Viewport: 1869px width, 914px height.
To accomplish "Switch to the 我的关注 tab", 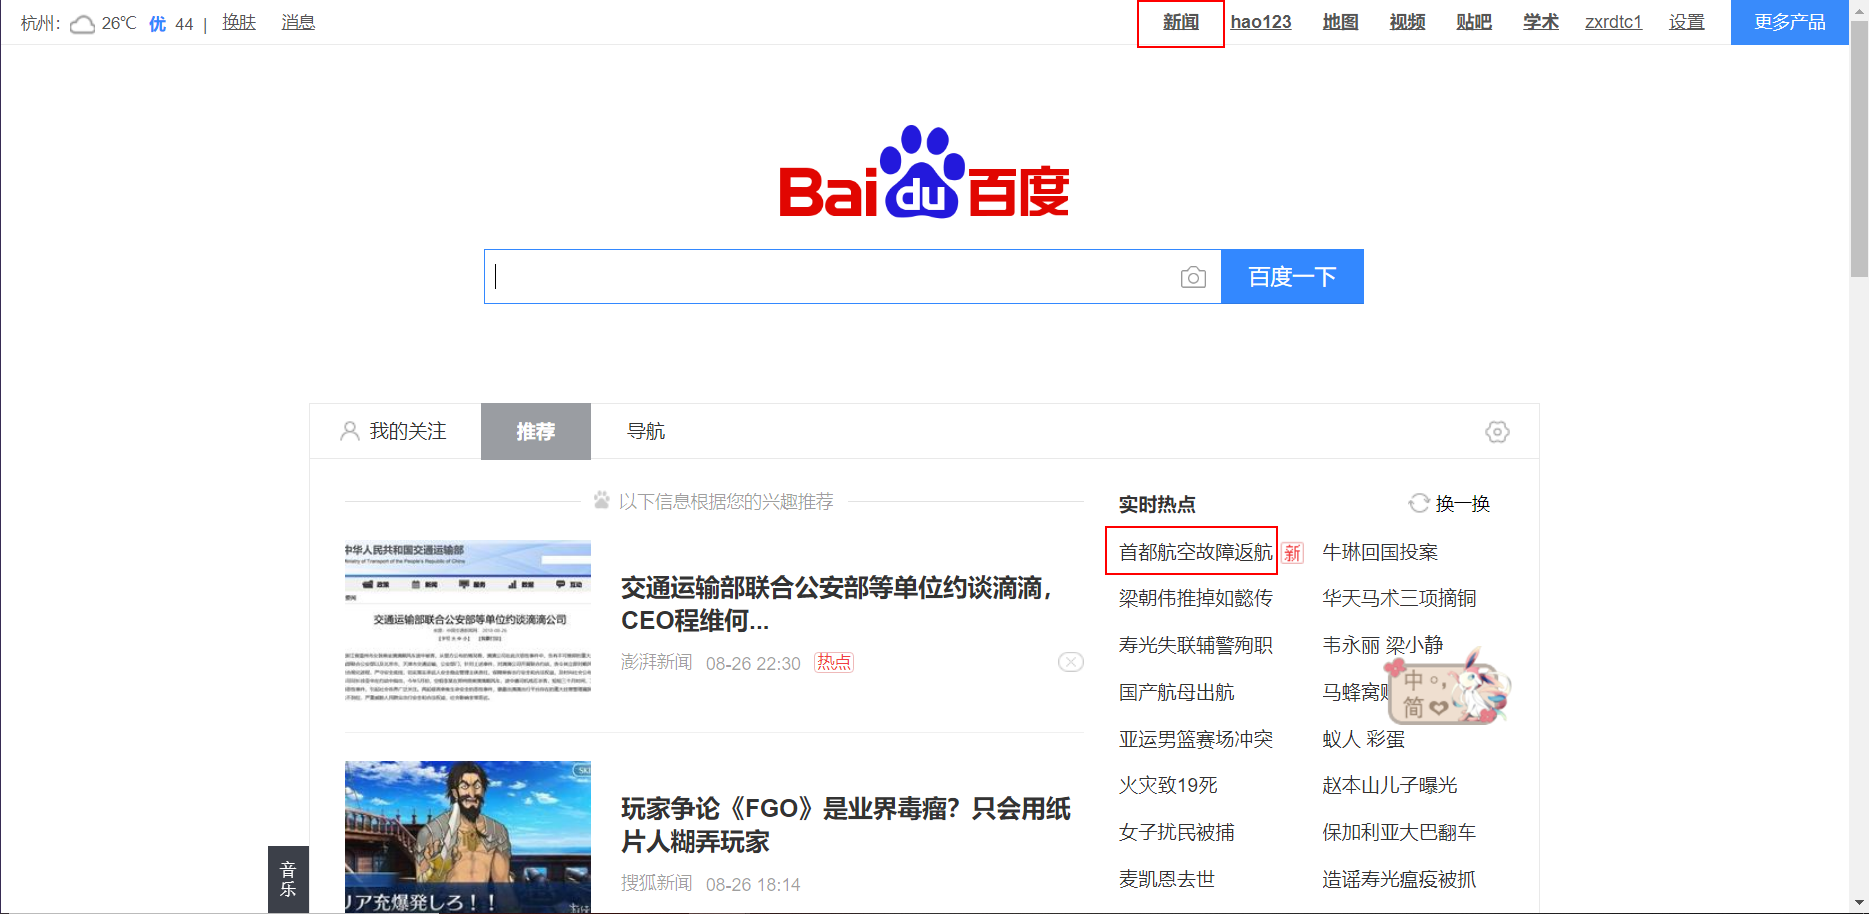I will pyautogui.click(x=395, y=431).
